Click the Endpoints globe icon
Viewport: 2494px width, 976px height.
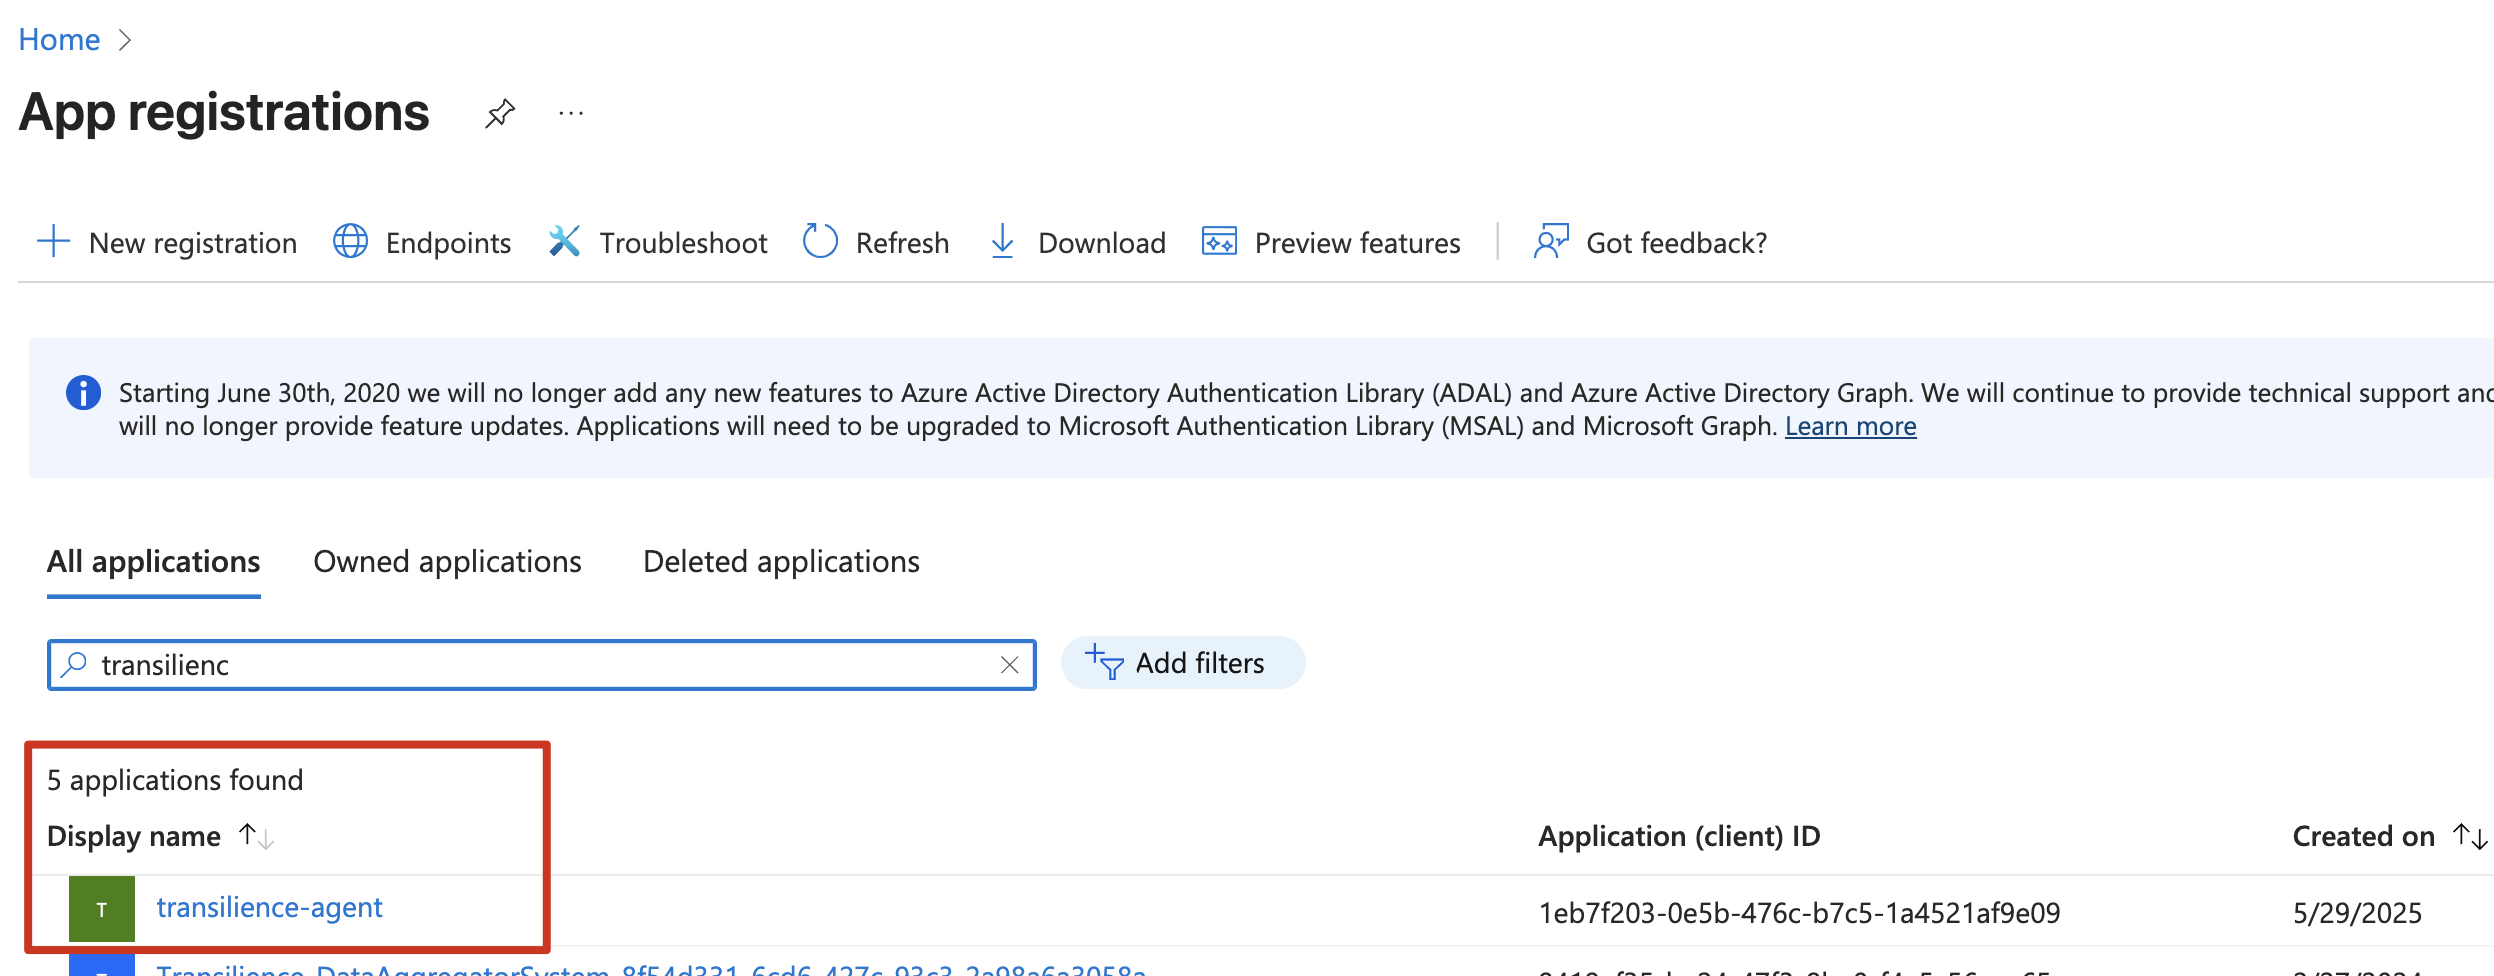tap(350, 242)
